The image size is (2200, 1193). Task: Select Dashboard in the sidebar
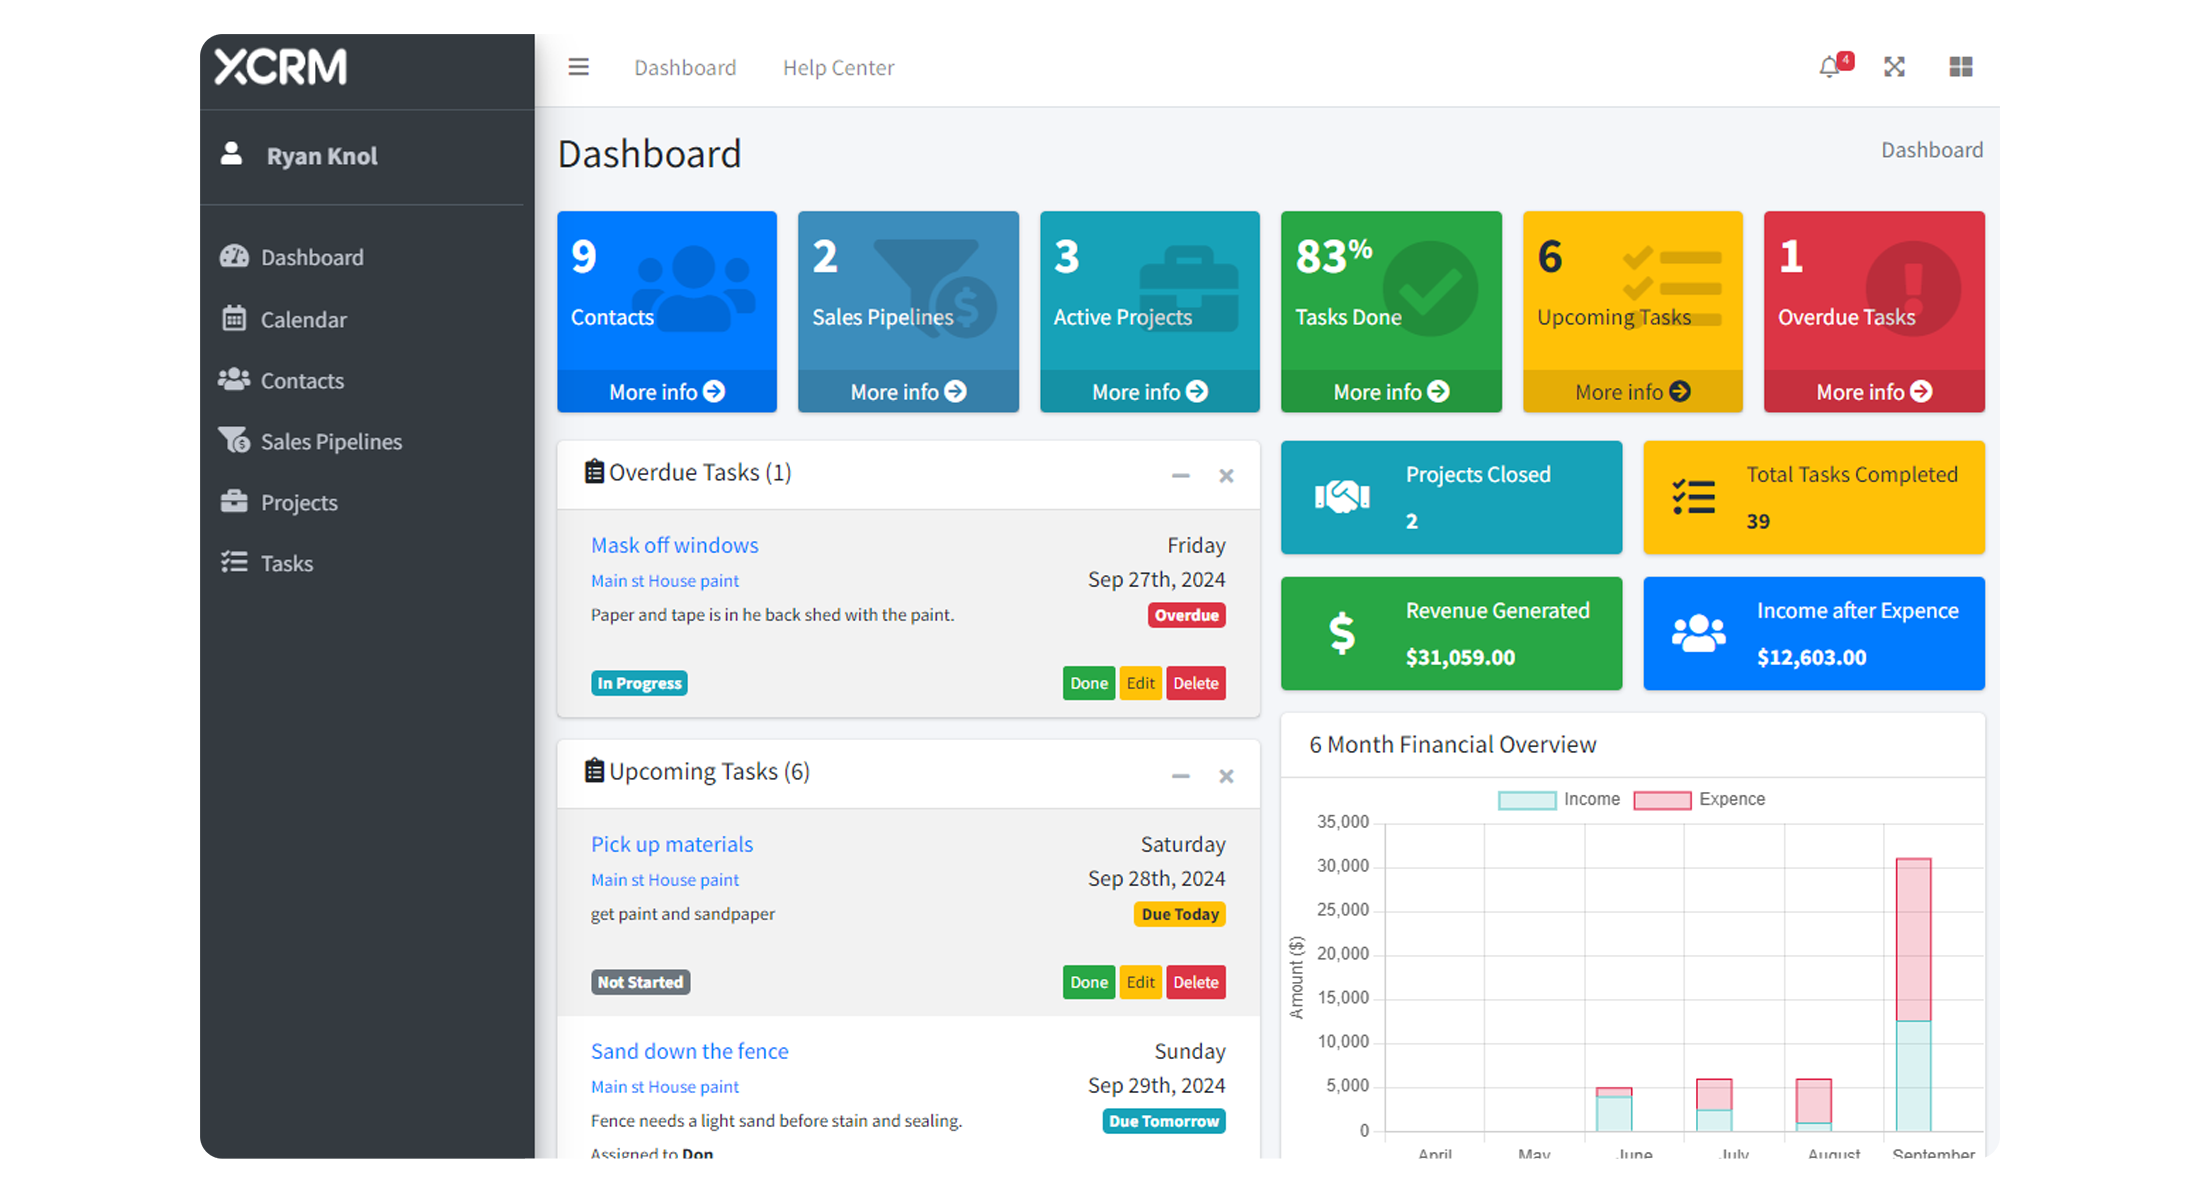pos(312,257)
